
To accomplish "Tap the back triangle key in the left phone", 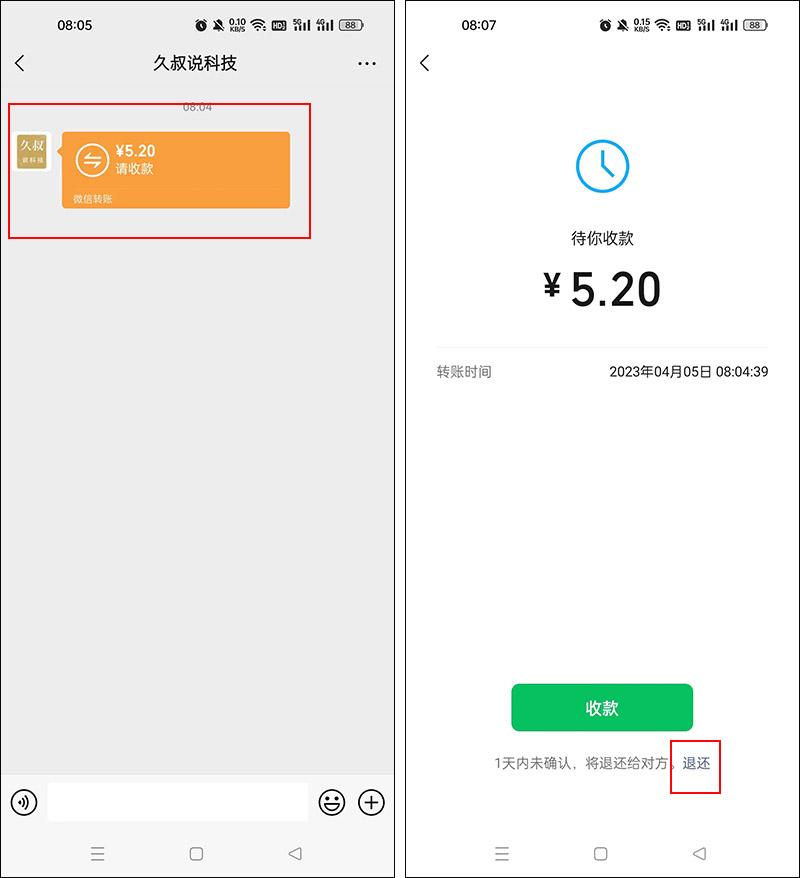I will click(295, 854).
